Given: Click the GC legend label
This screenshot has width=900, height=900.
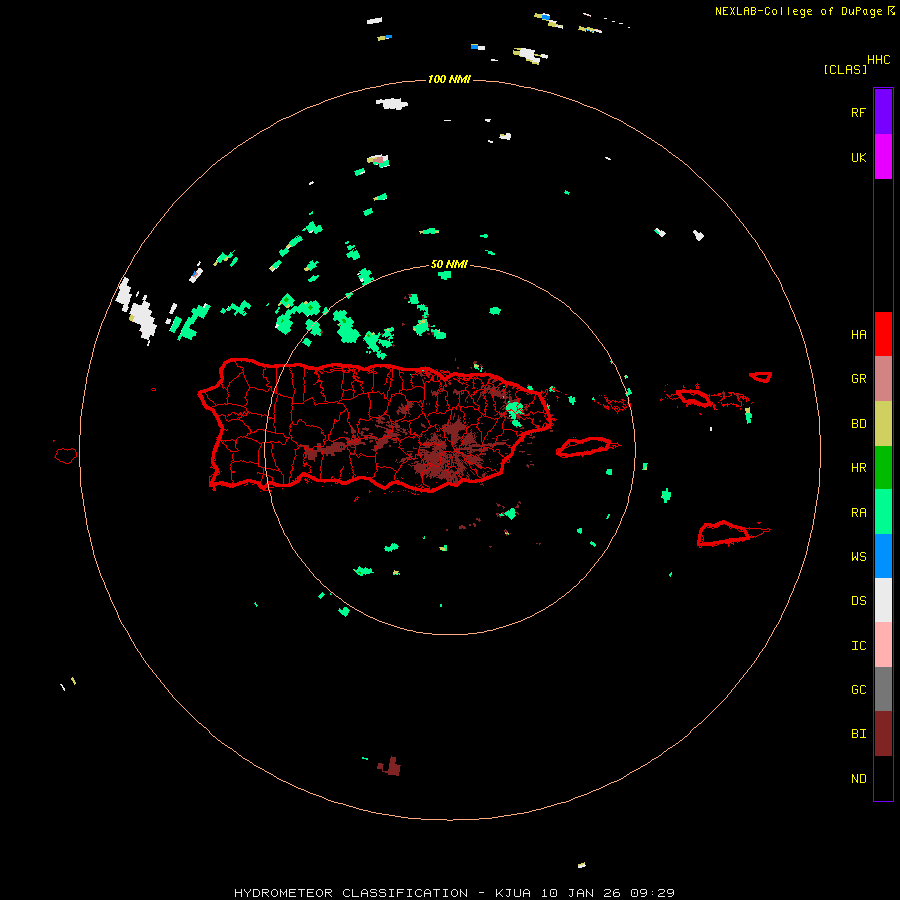Looking at the screenshot, I should pyautogui.click(x=858, y=689).
